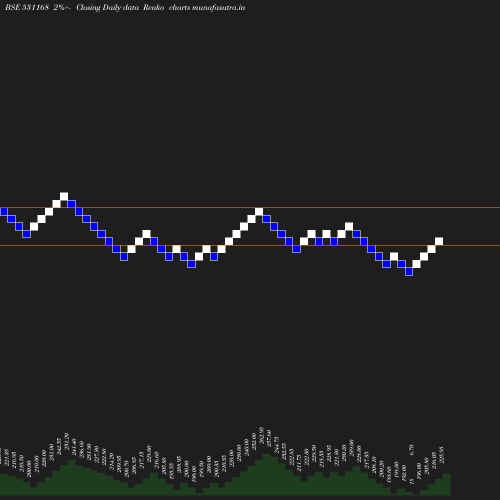Click the '251.20' price label

67,441
